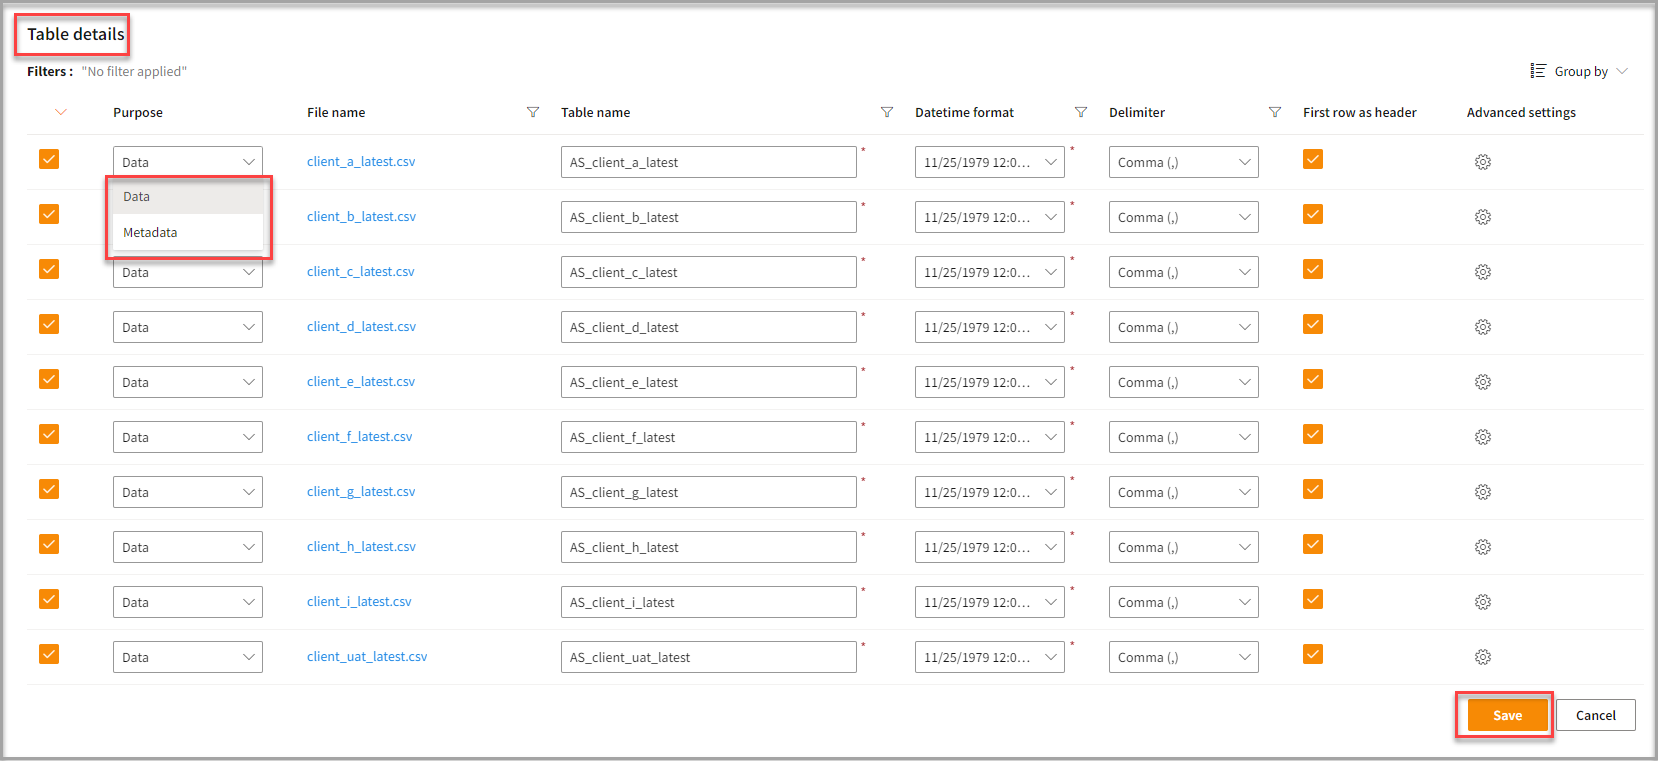The image size is (1658, 761).
Task: Open advanced settings gear for client_g_latest.csv
Action: click(1482, 492)
